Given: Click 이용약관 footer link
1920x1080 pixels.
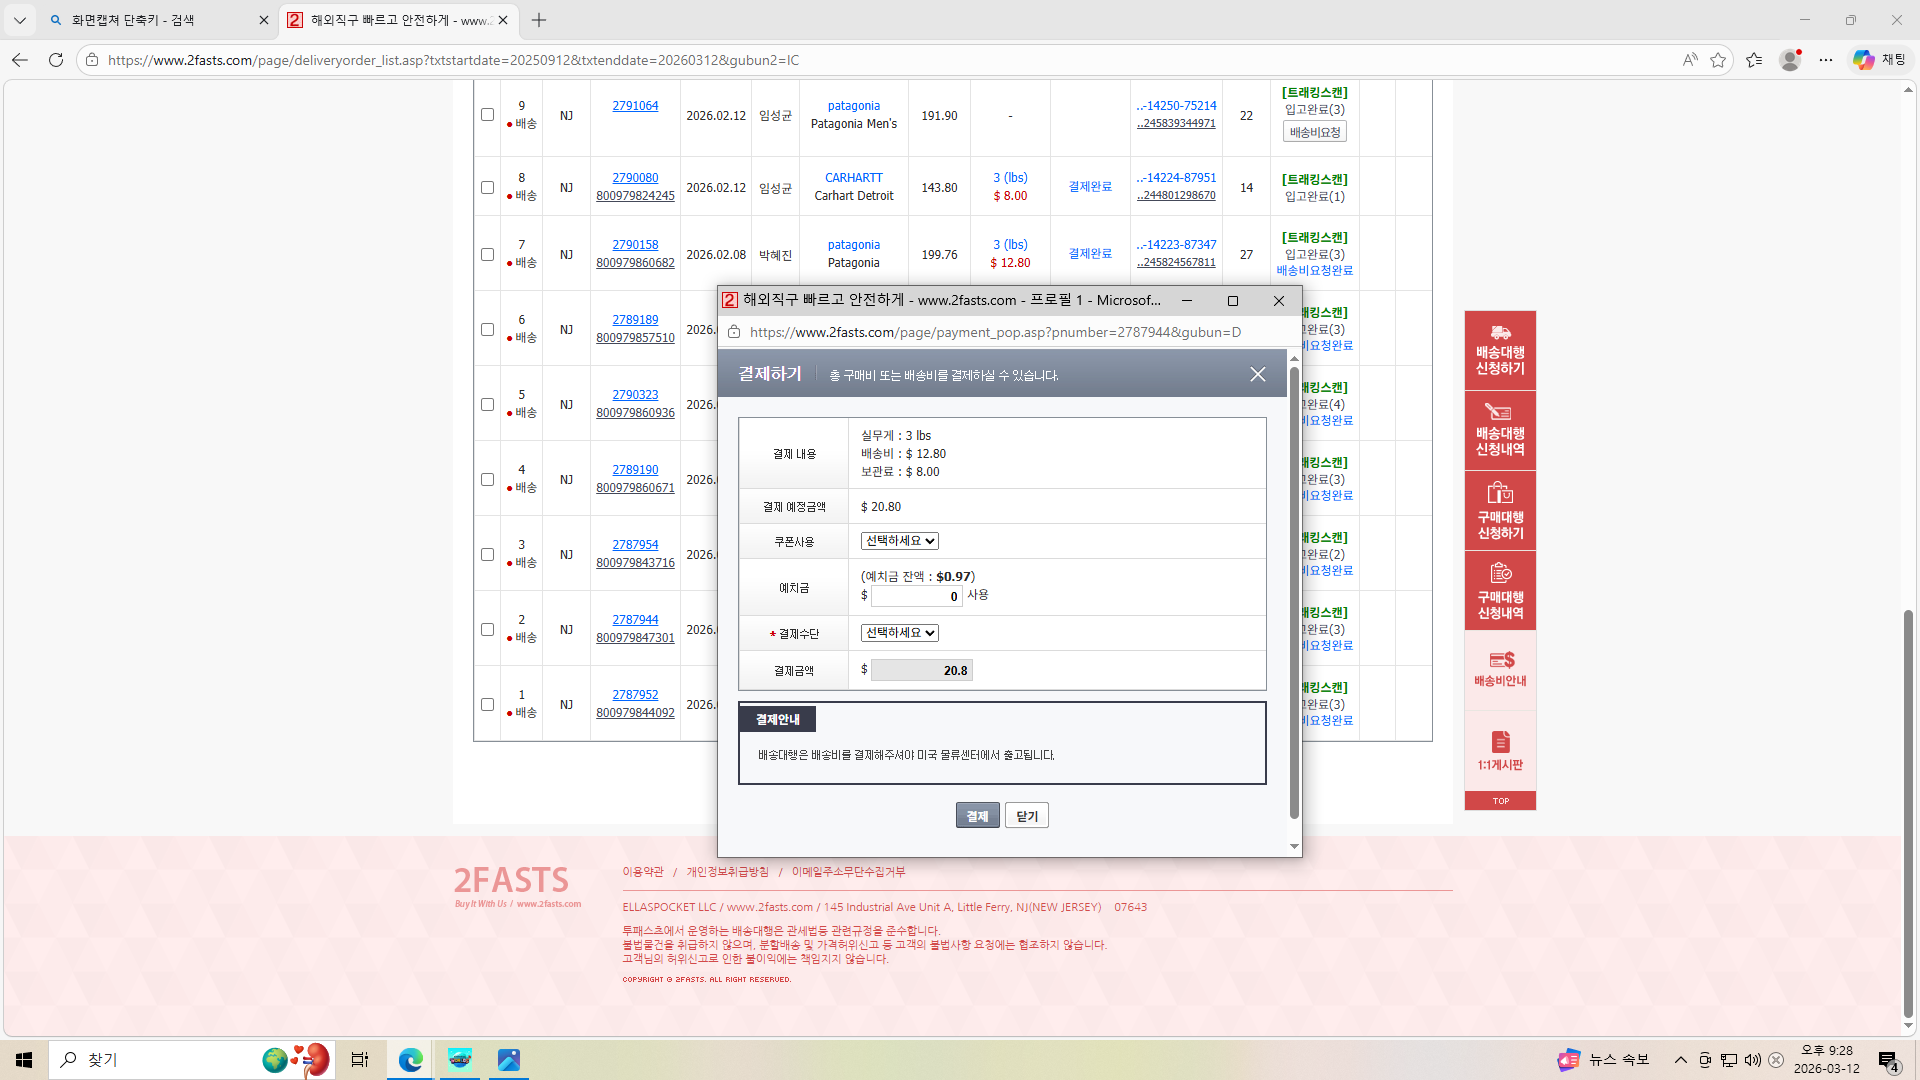Looking at the screenshot, I should (x=643, y=872).
